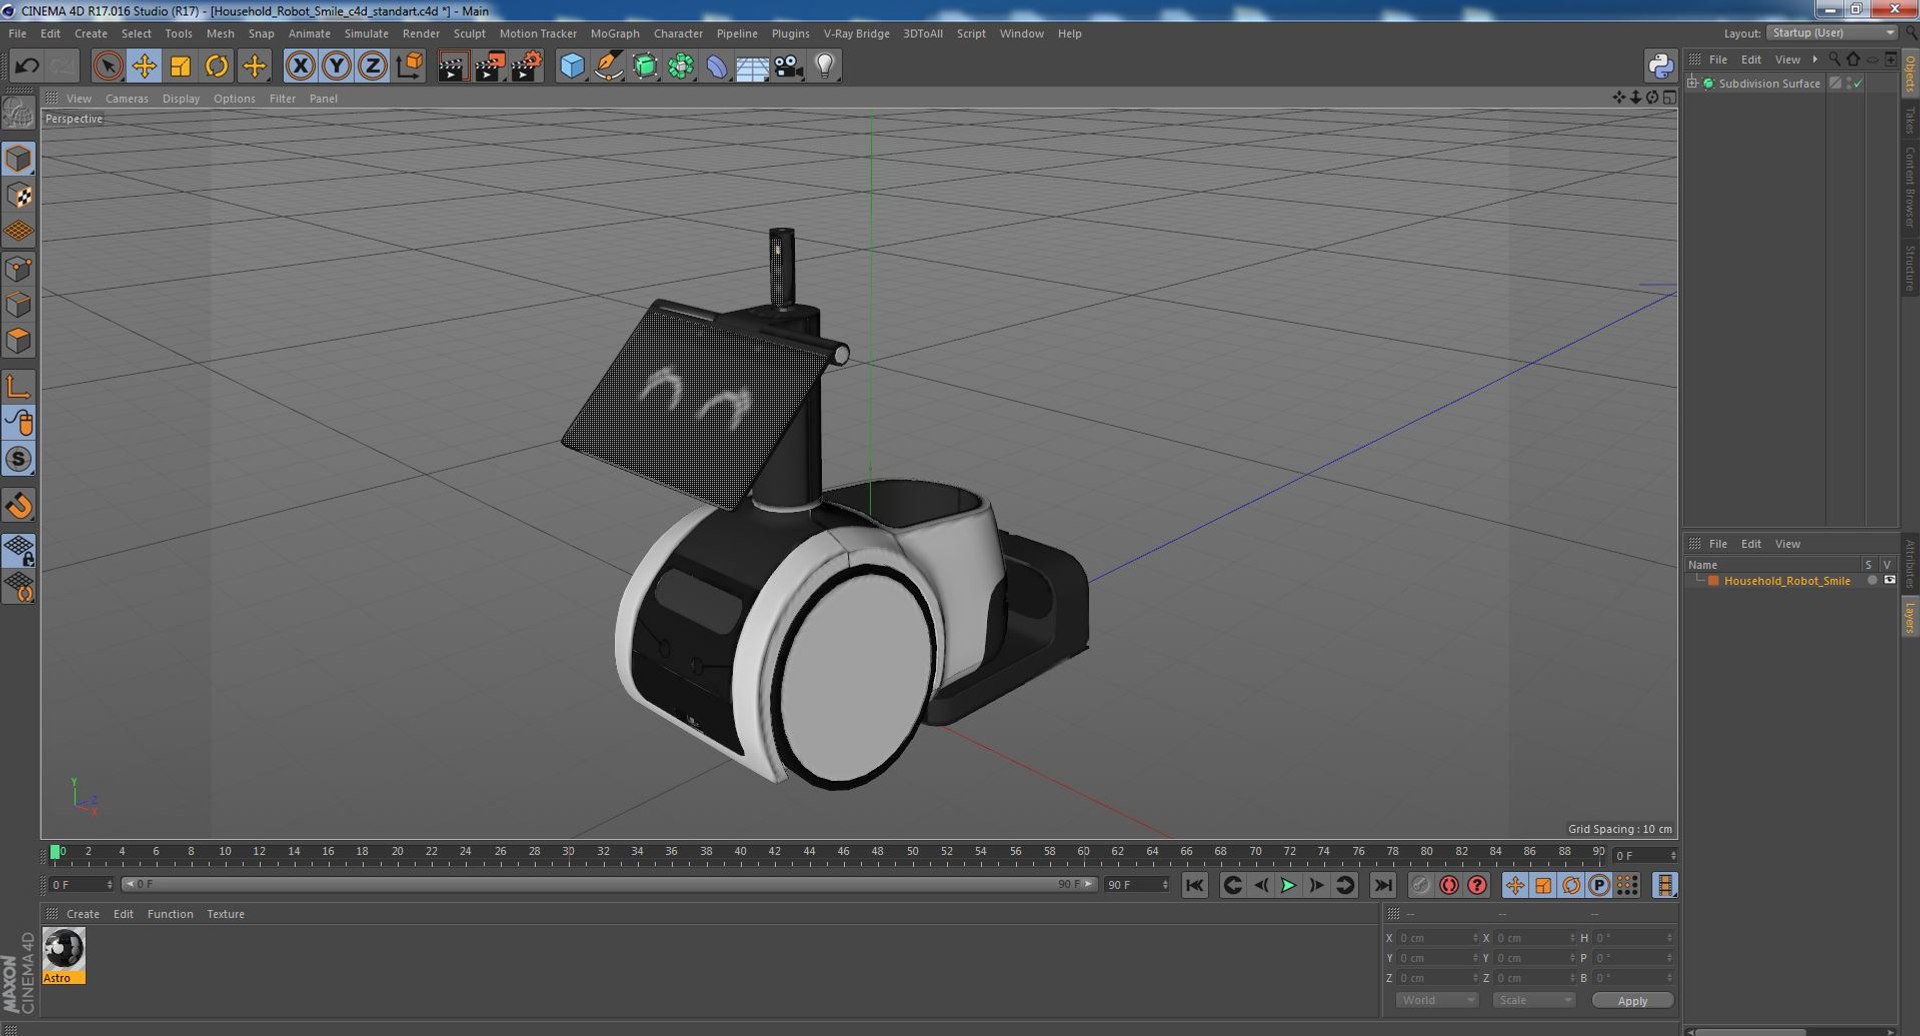The height and width of the screenshot is (1036, 1920).
Task: Open Edit Render Settings icon
Action: [526, 66]
